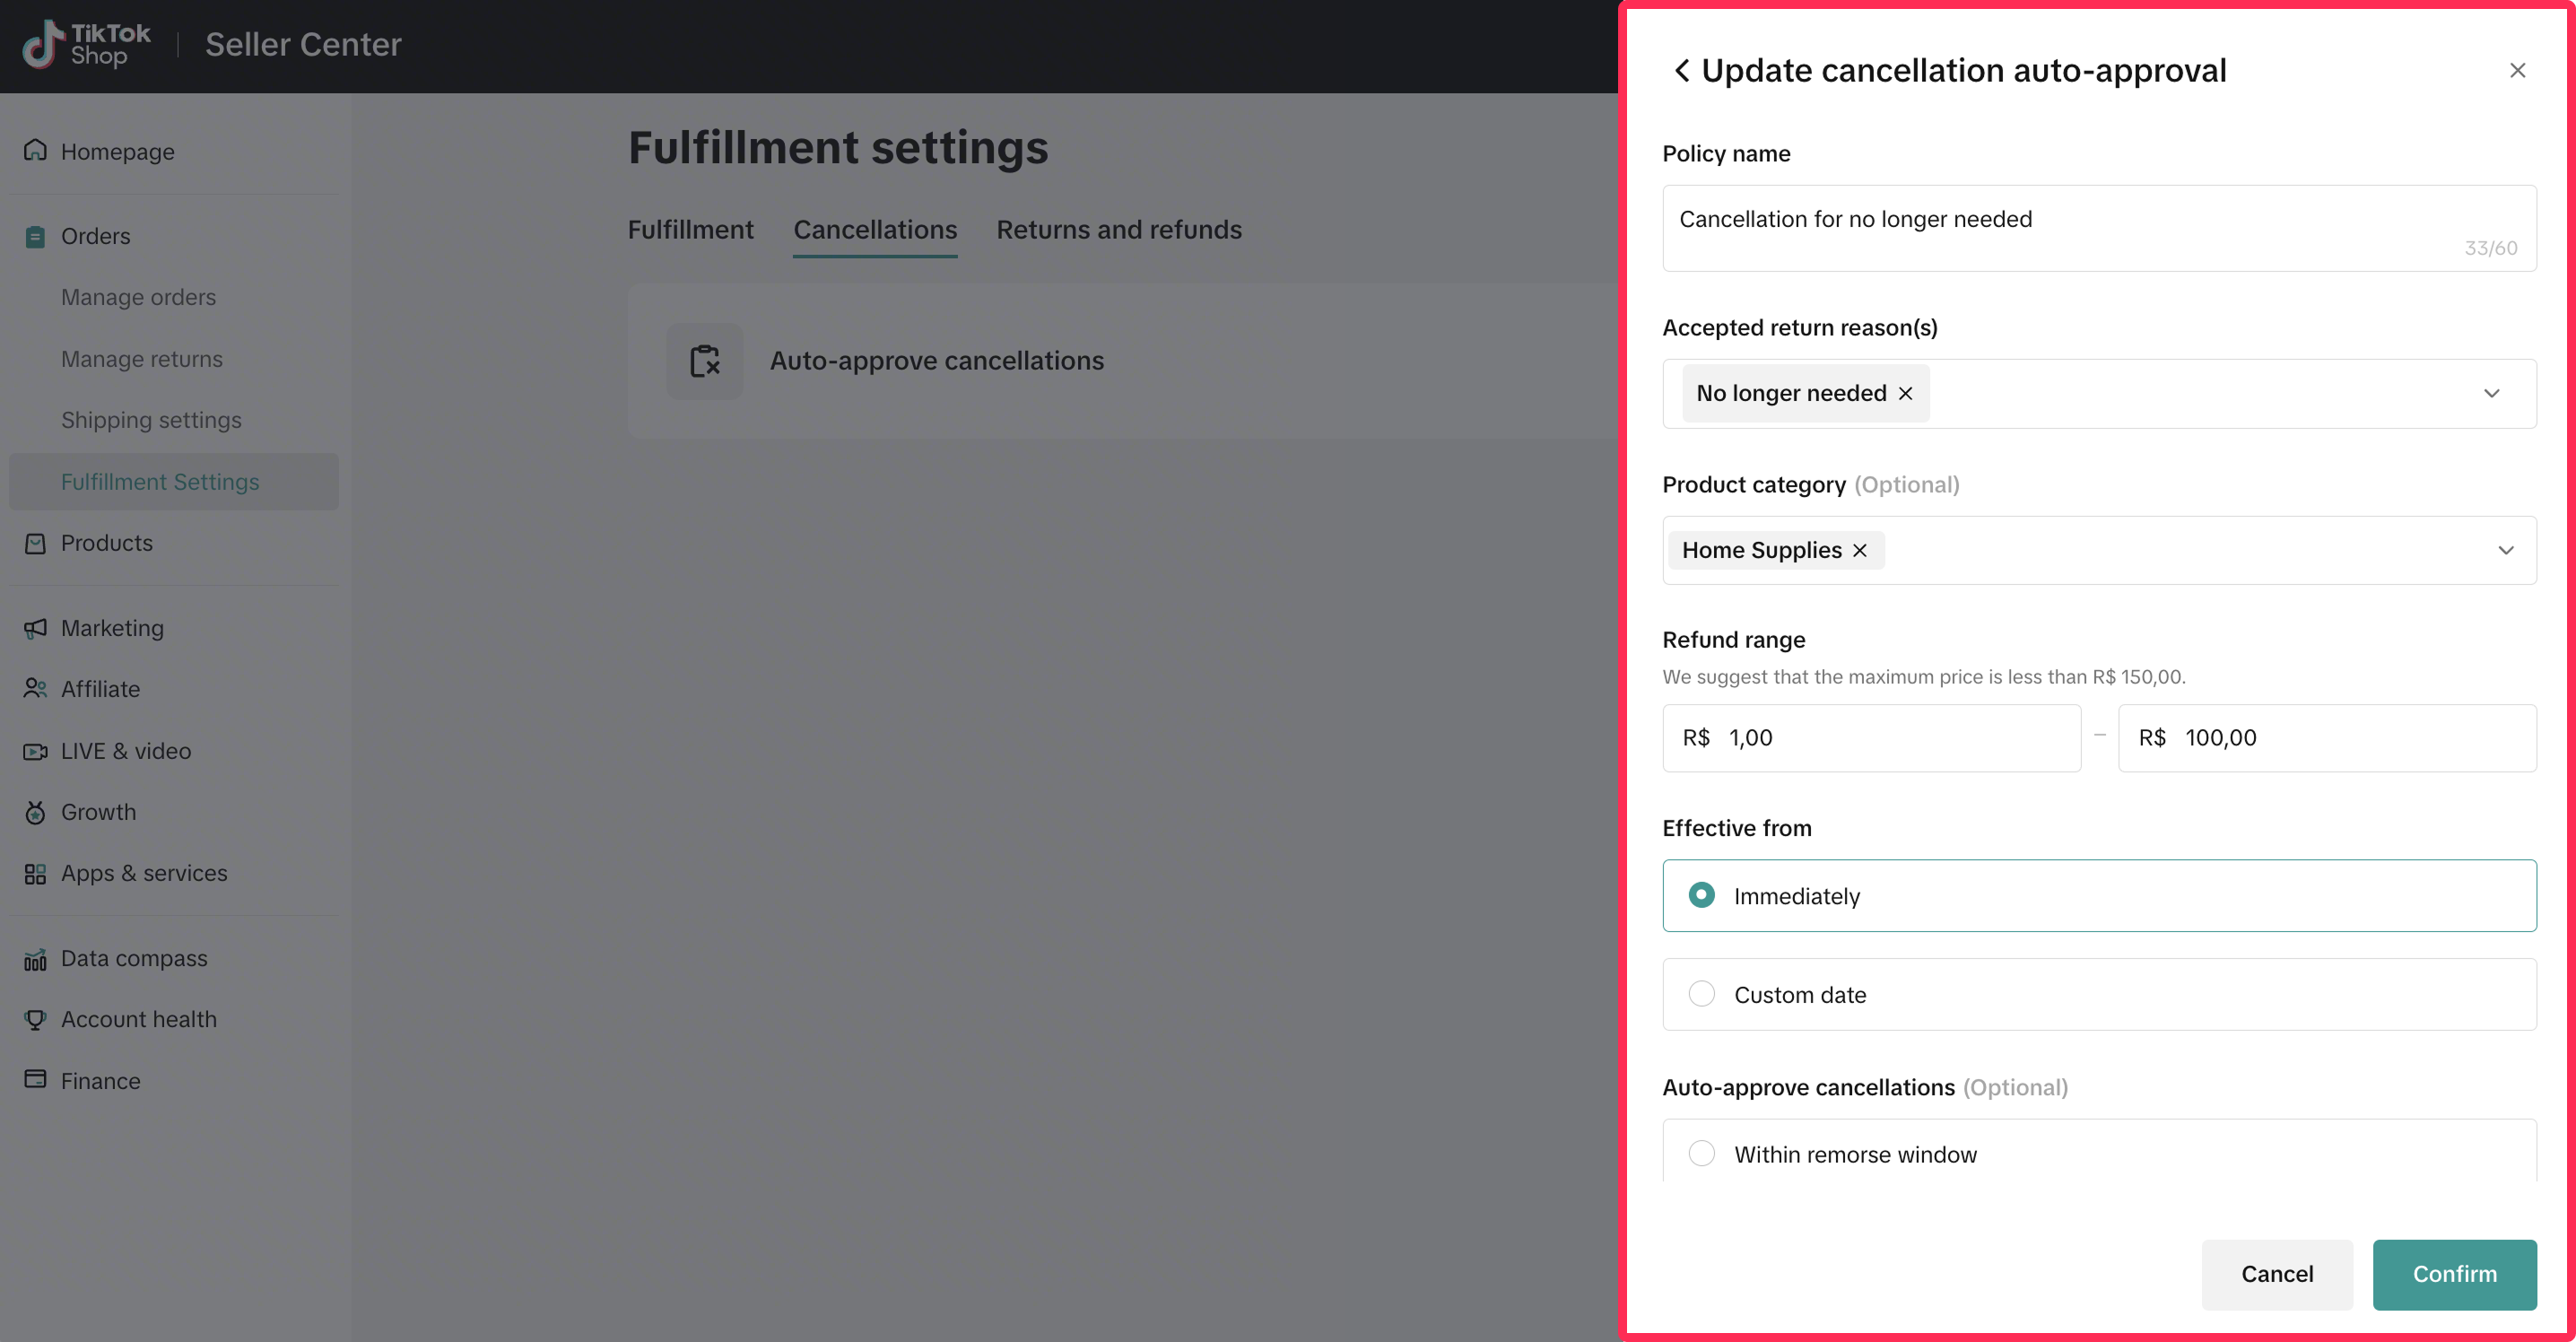Select the Custom date radio option

click(1701, 994)
